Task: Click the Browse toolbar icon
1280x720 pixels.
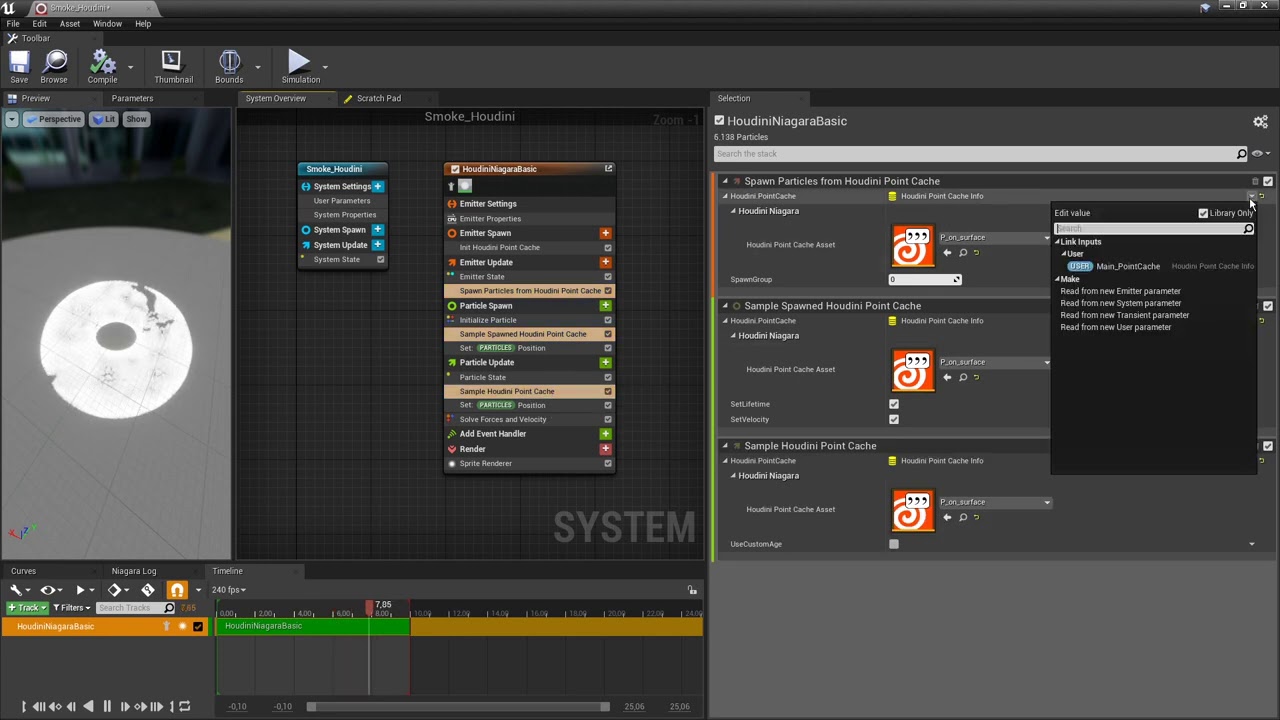Action: click(x=54, y=67)
